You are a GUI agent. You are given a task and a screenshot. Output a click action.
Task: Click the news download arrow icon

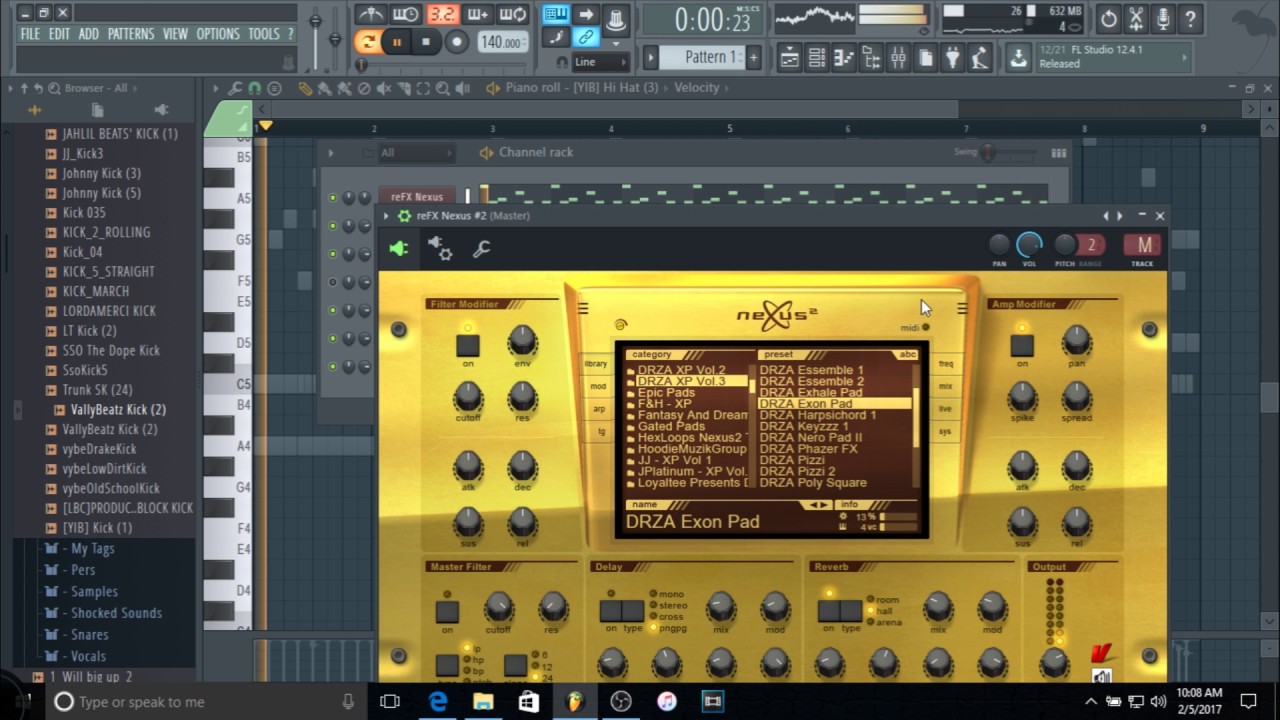tap(1018, 57)
